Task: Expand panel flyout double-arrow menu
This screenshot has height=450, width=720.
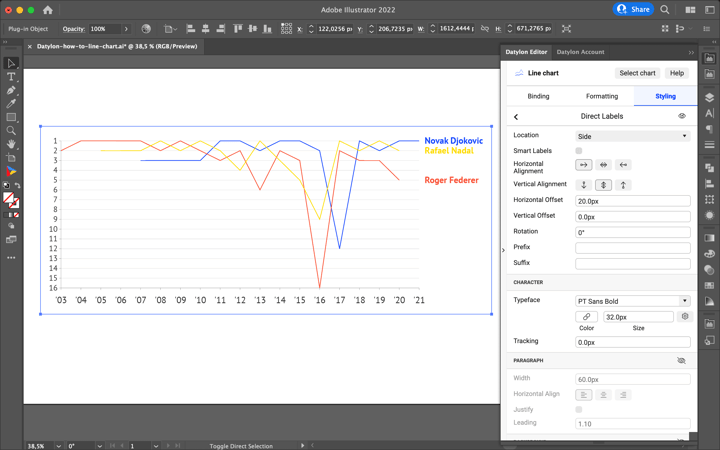Action: (x=691, y=52)
